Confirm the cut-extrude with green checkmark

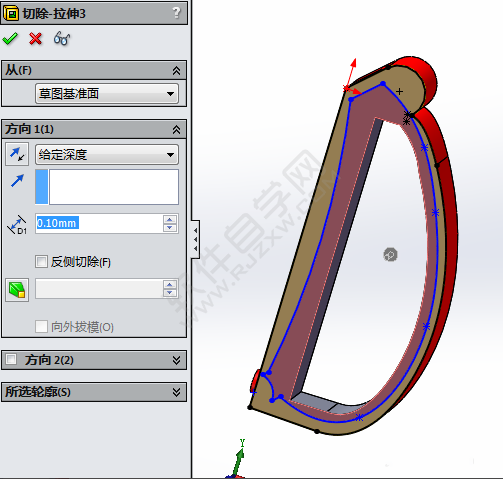10,39
